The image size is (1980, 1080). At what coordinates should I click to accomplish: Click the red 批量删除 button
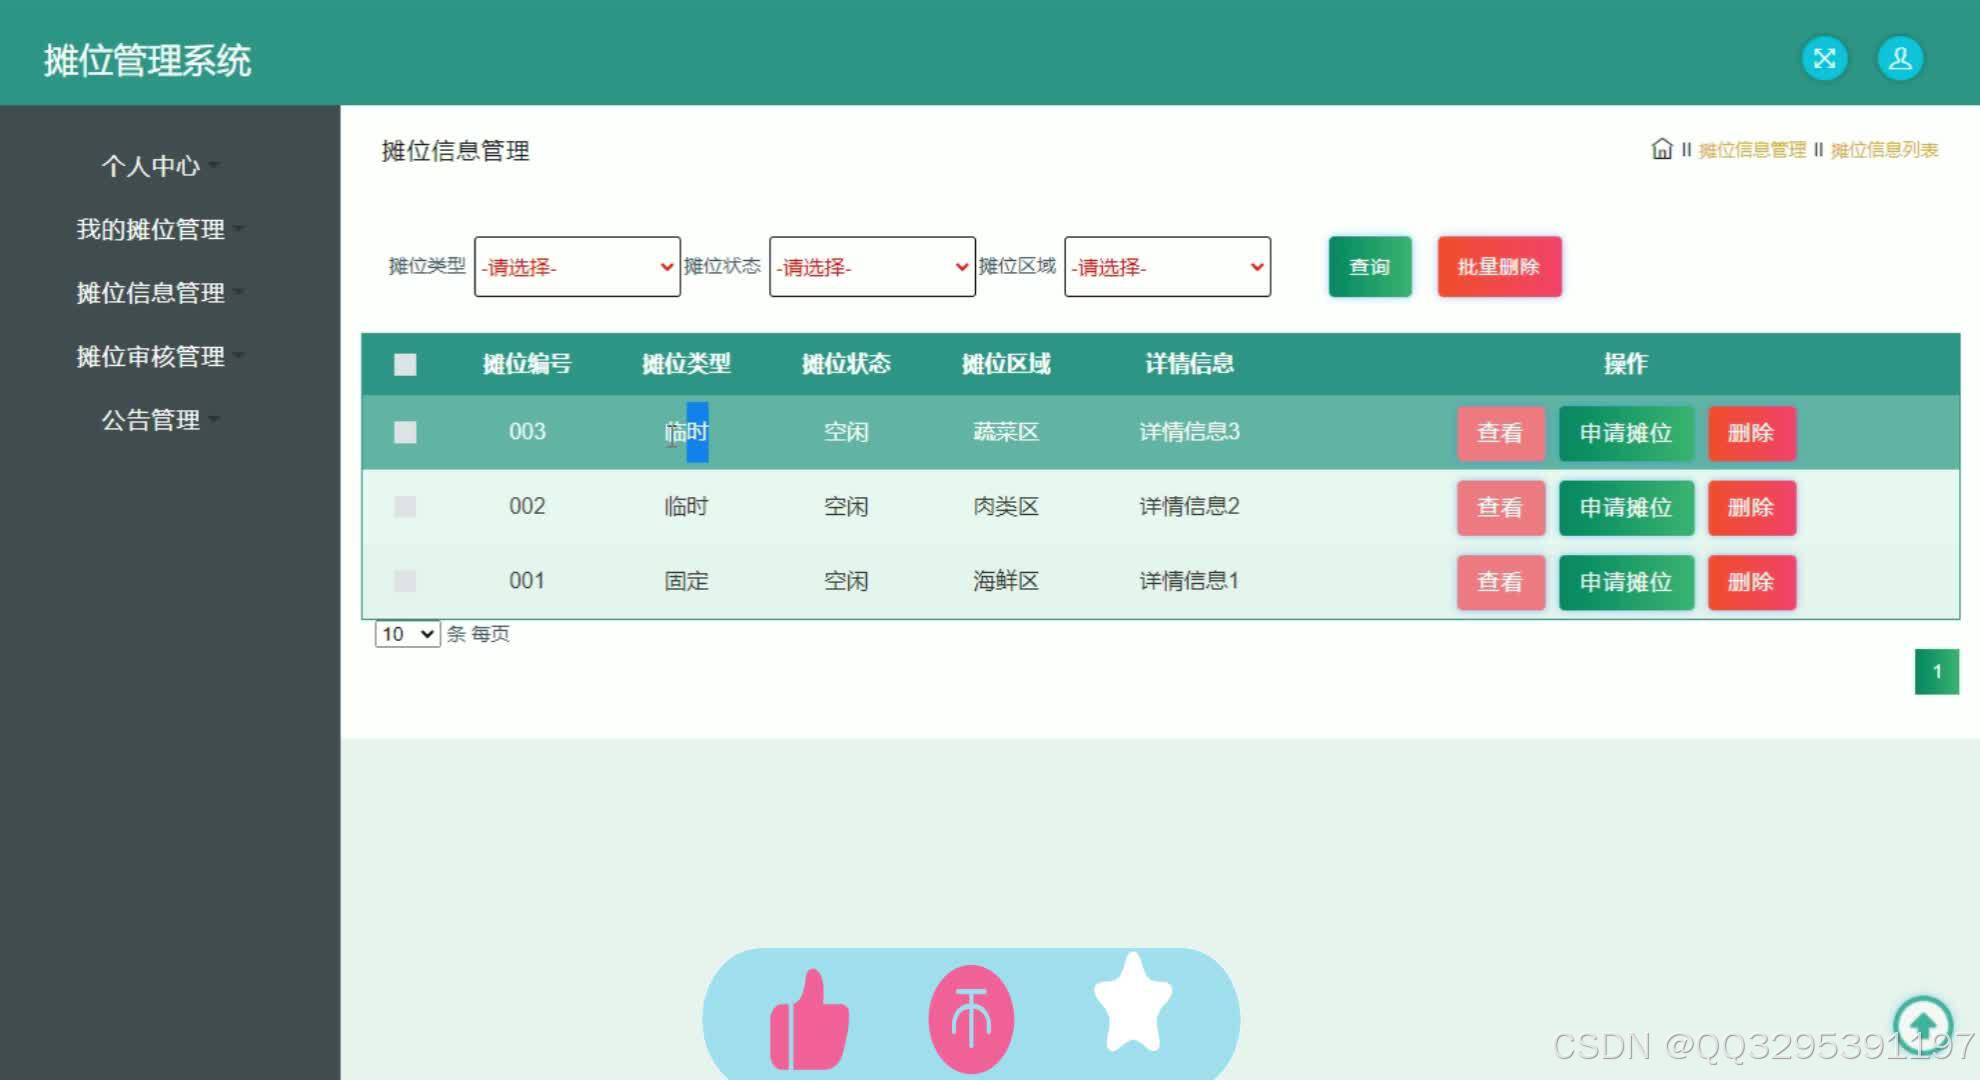pyautogui.click(x=1499, y=267)
